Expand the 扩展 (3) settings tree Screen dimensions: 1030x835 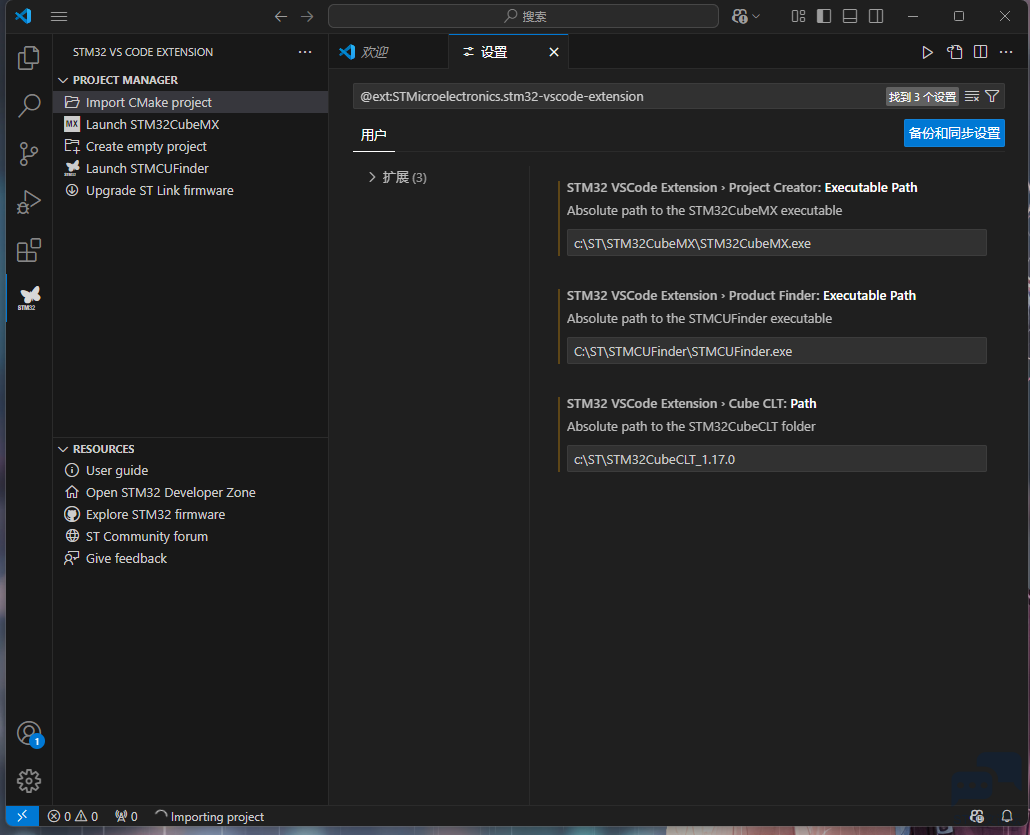pos(372,177)
